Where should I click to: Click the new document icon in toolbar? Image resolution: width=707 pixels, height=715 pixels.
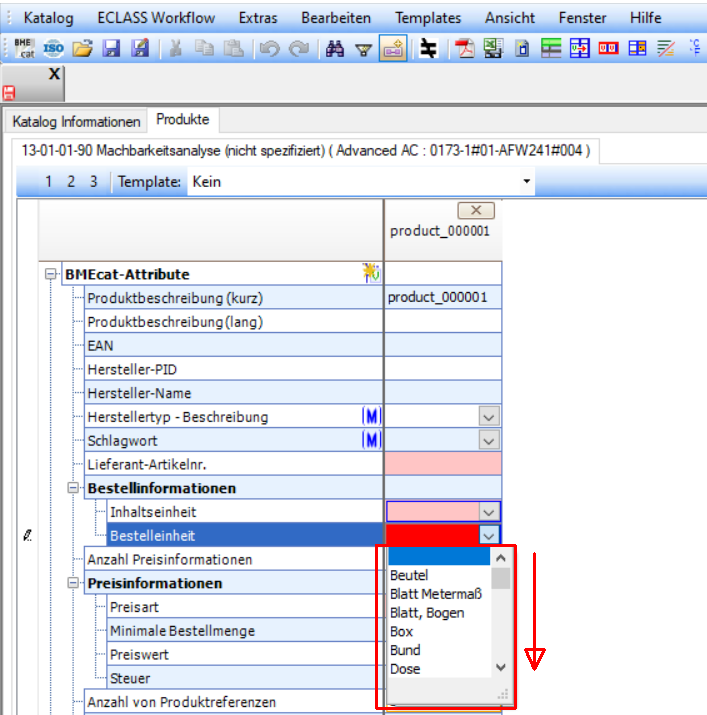coord(523,48)
